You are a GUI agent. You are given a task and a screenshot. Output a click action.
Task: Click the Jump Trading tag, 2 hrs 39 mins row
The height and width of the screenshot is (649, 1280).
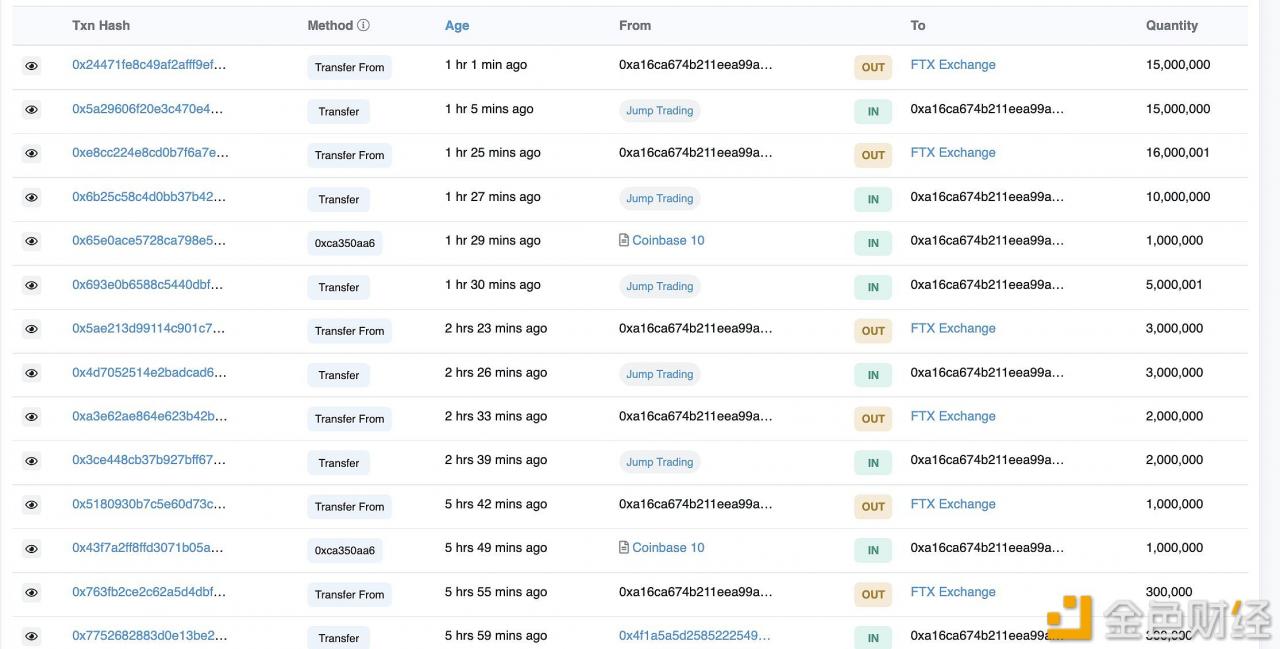point(660,463)
